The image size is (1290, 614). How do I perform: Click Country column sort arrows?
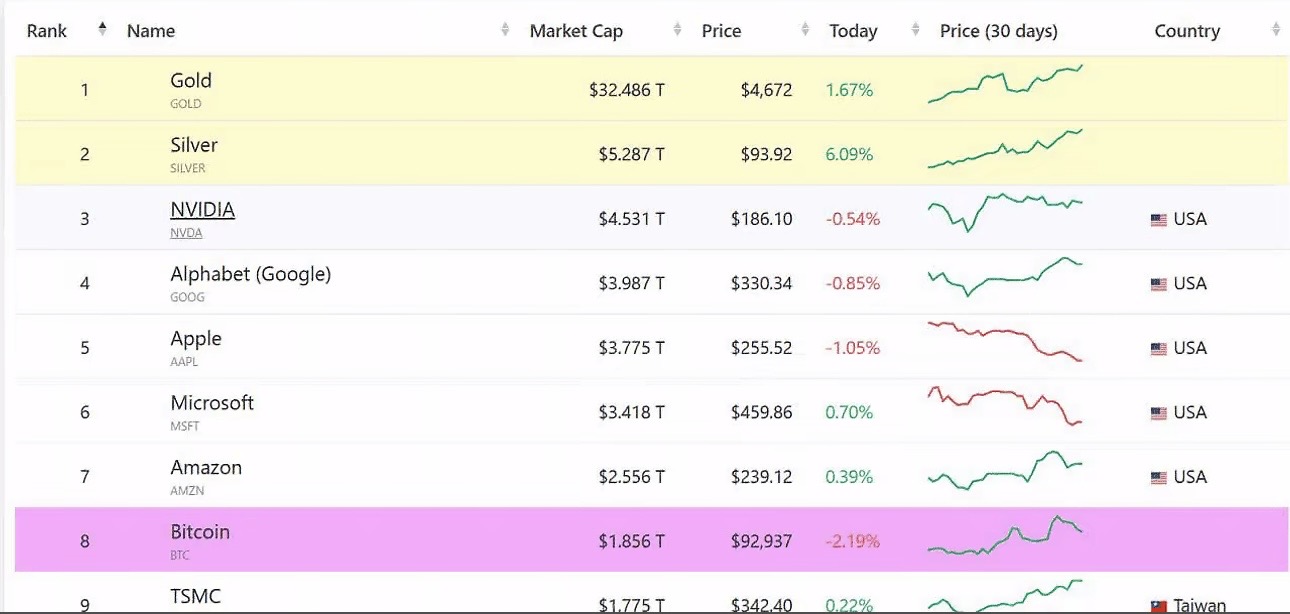1276,31
